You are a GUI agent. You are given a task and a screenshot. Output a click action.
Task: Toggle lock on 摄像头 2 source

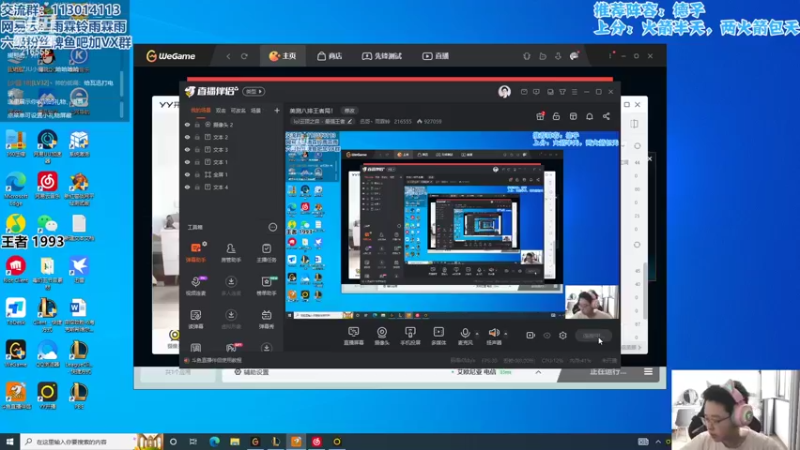pos(197,124)
